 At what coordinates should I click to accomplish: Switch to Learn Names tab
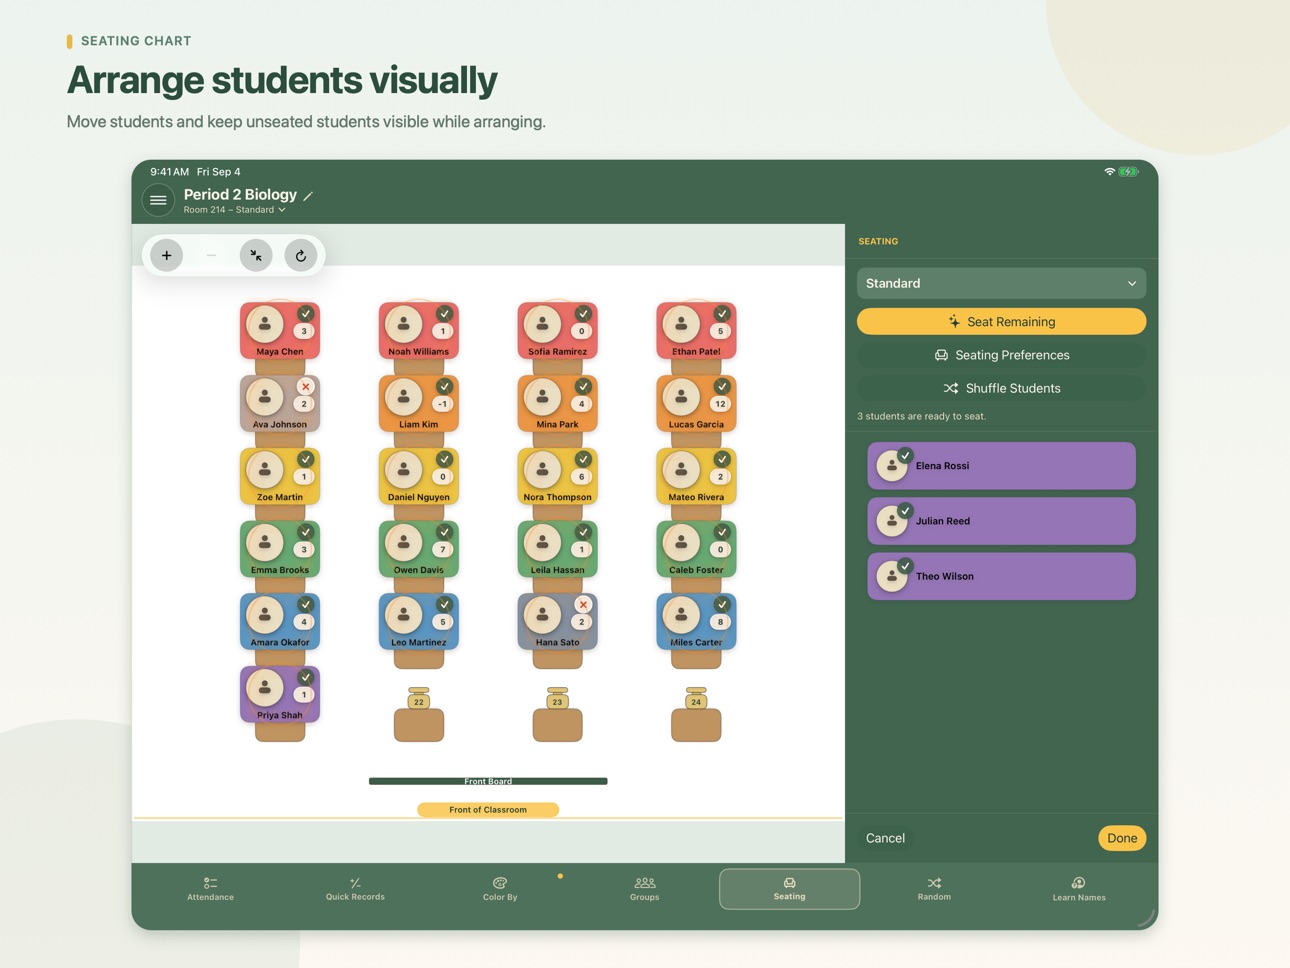(1079, 889)
